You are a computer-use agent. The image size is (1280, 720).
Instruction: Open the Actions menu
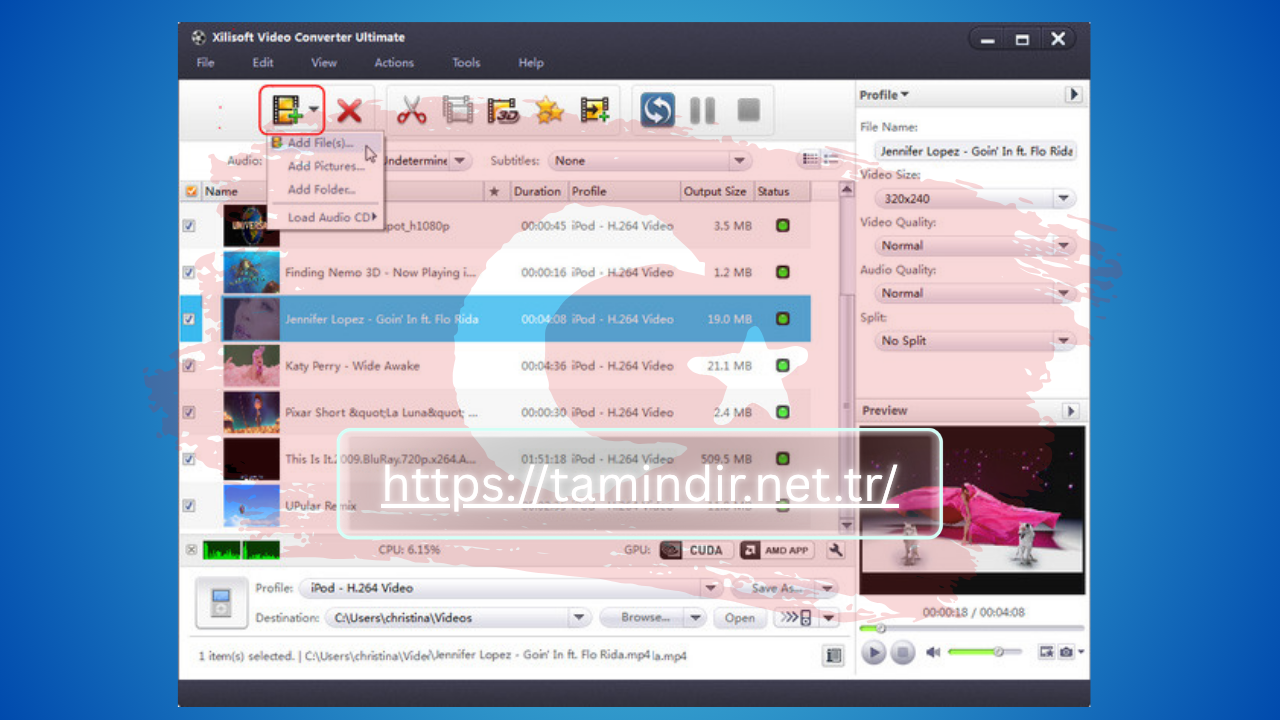point(394,63)
